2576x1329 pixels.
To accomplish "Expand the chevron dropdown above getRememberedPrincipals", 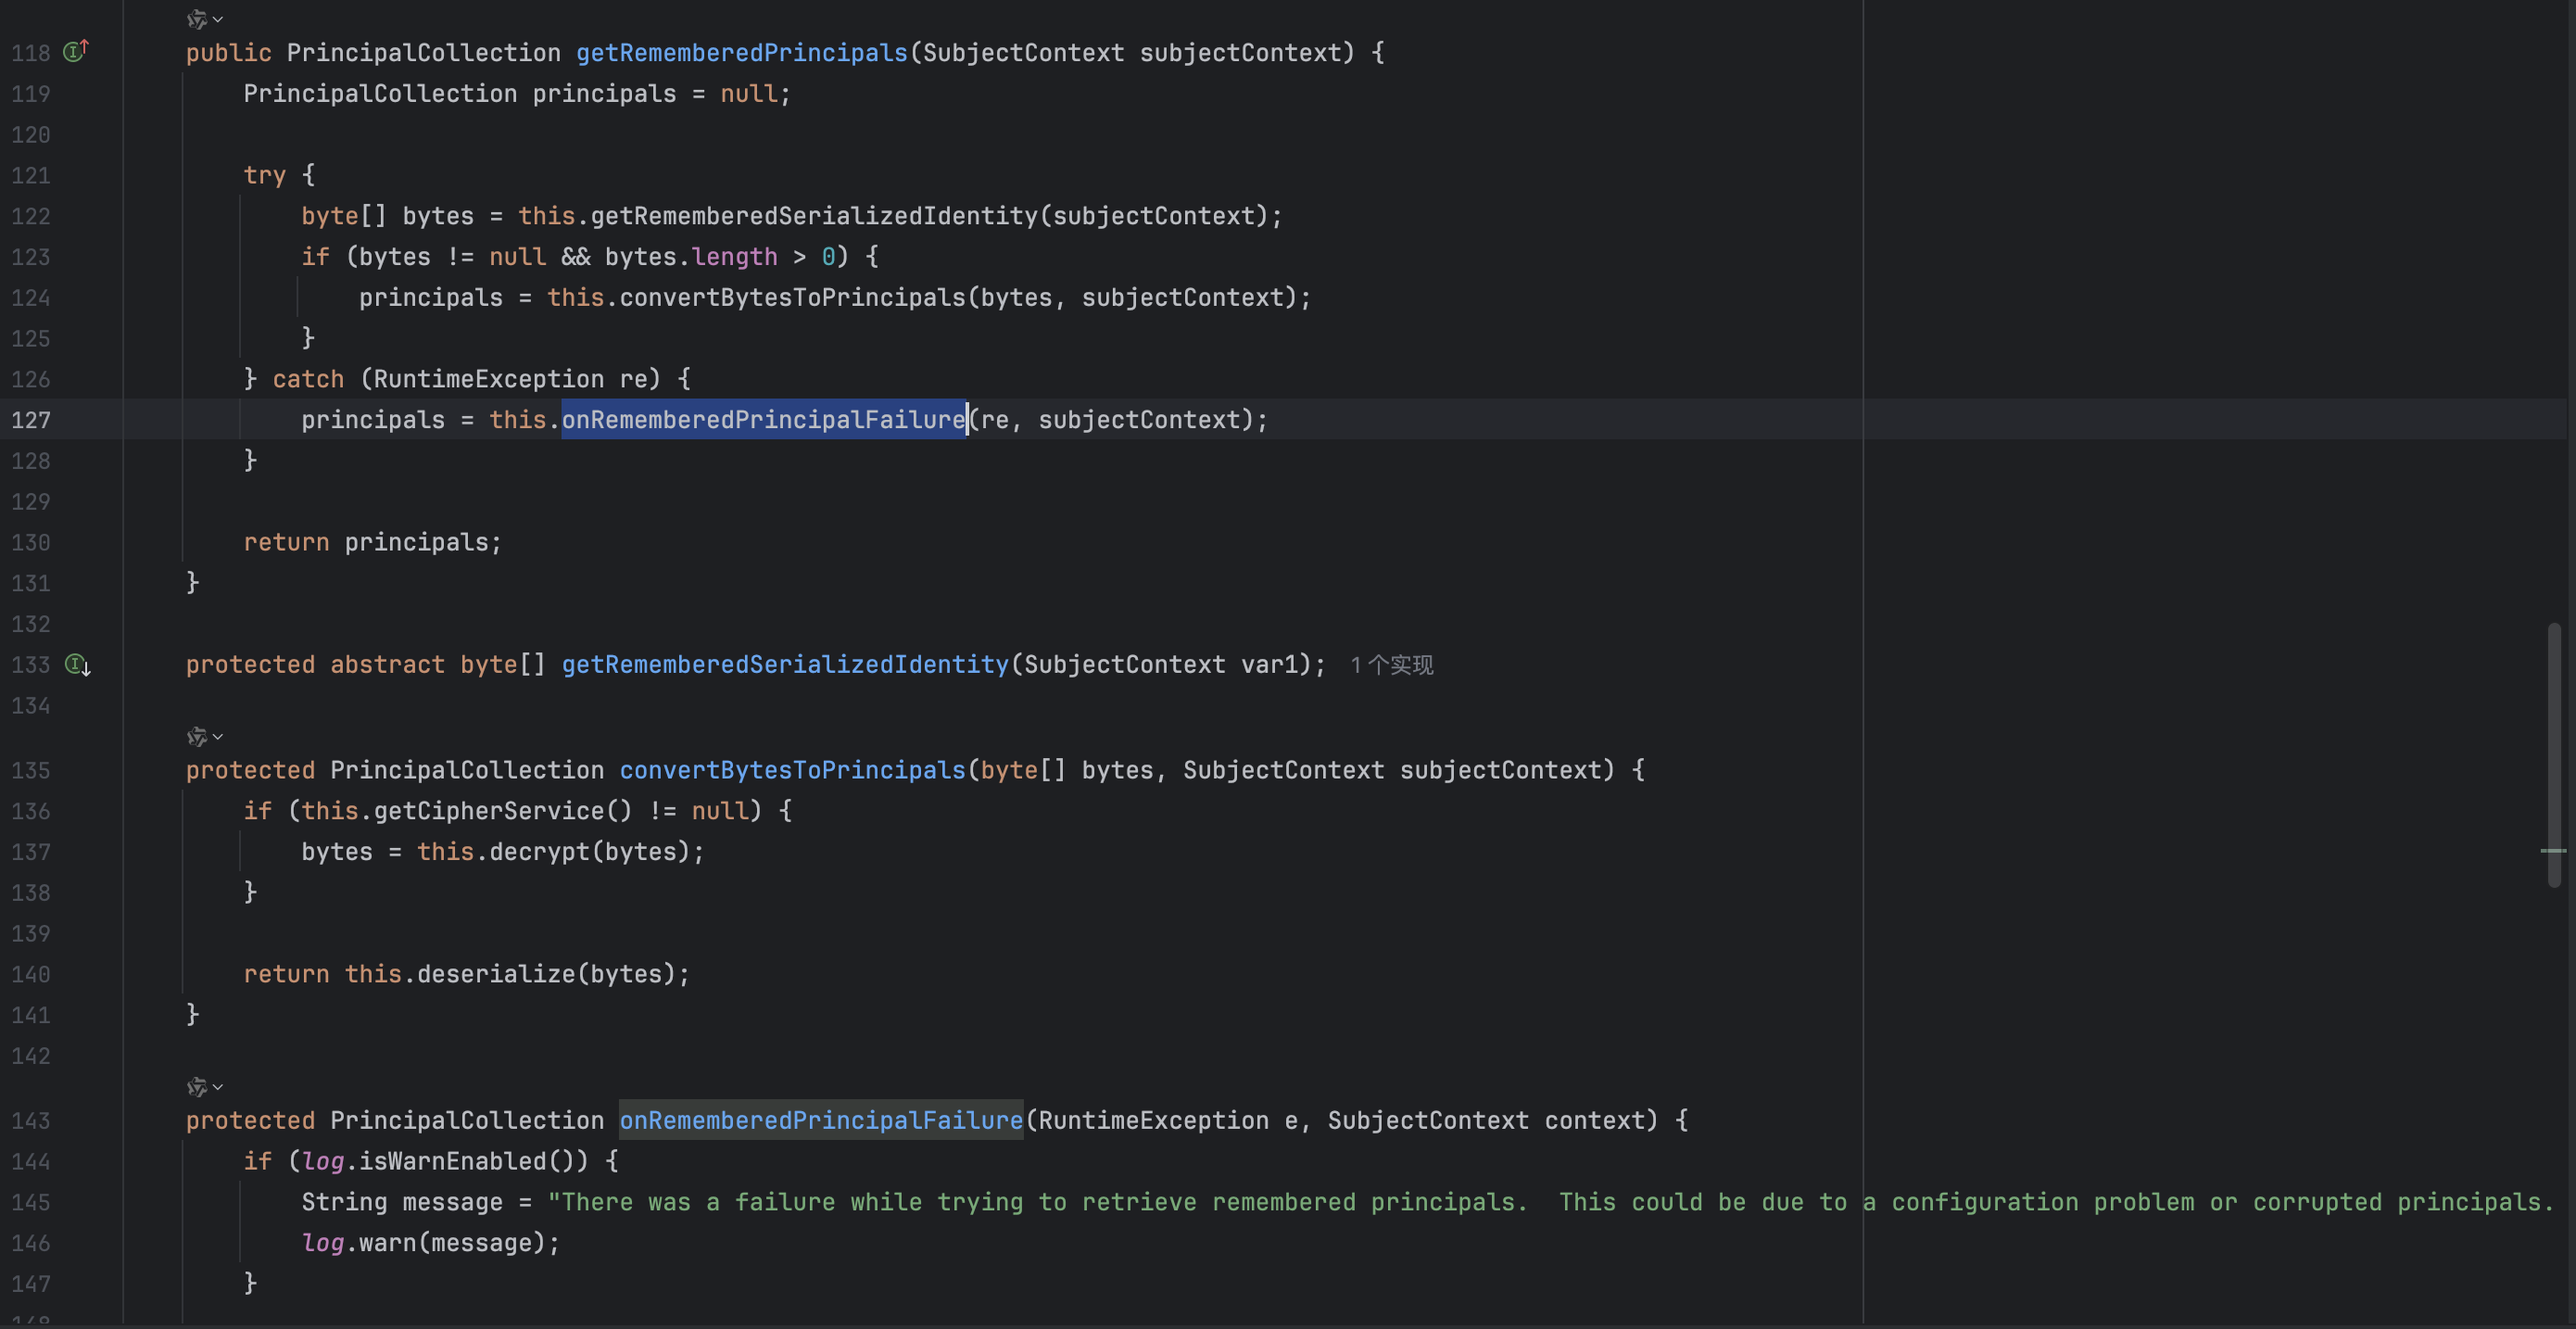I will point(218,19).
